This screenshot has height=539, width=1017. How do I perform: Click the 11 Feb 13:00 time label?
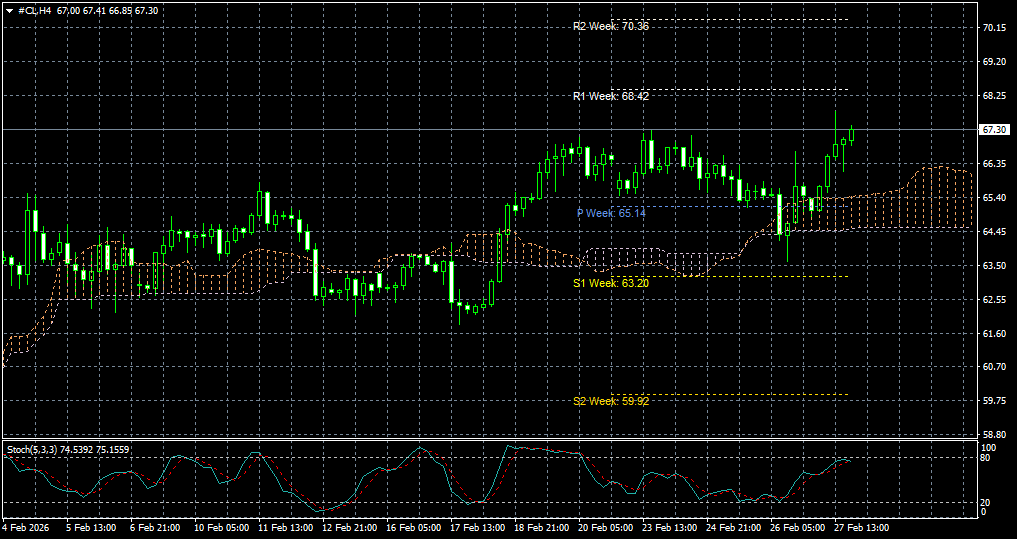(286, 528)
